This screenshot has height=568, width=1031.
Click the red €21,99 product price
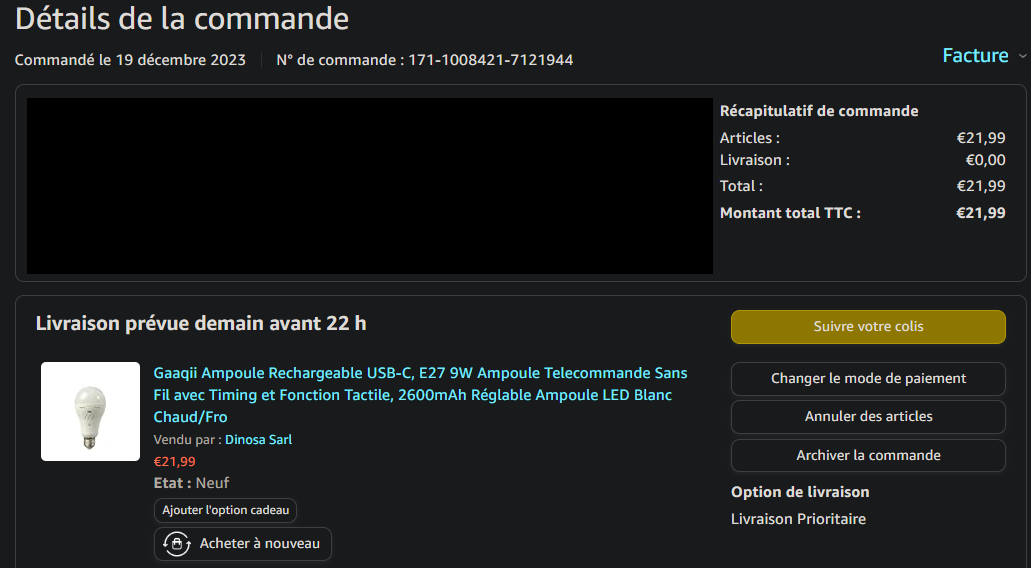click(x=174, y=462)
